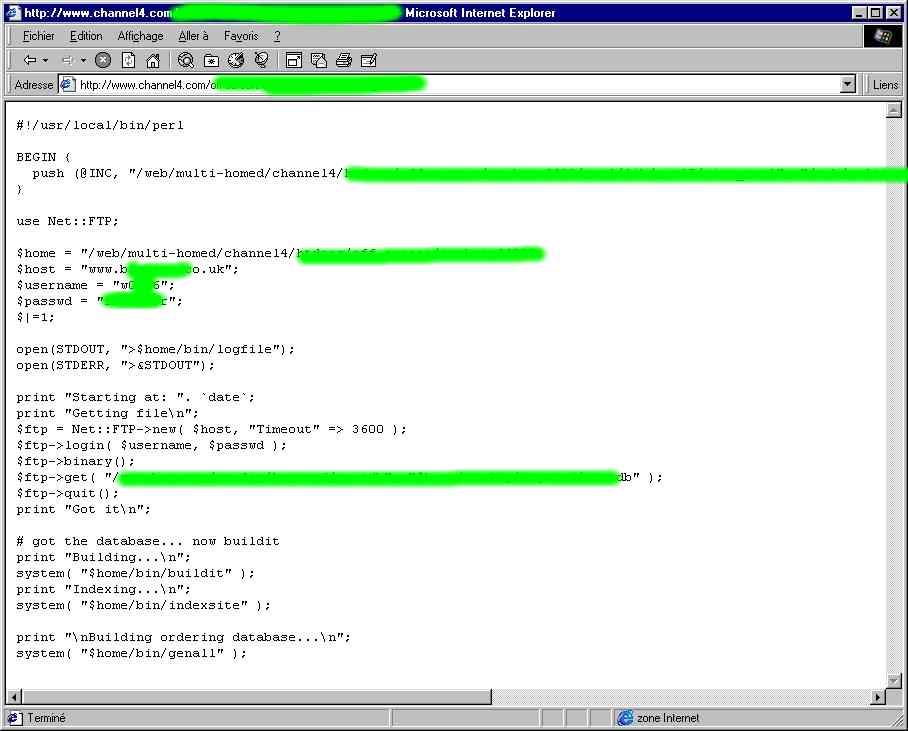Go to the Home page icon

[153, 60]
